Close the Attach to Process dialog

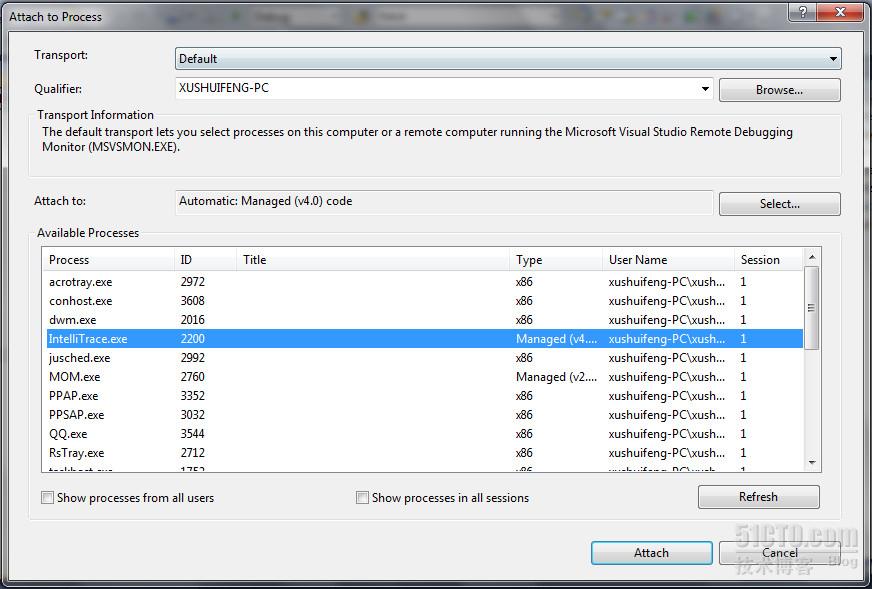point(840,12)
